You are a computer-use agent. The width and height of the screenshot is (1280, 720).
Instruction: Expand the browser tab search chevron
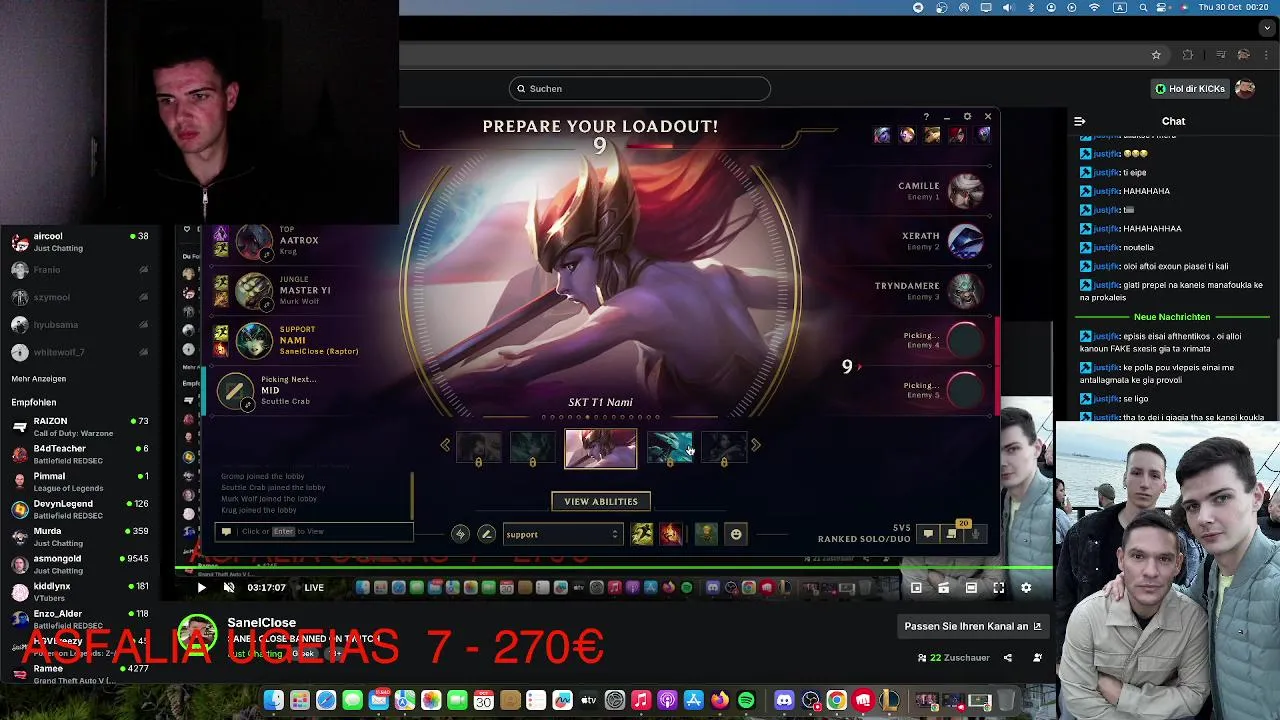point(1267,28)
